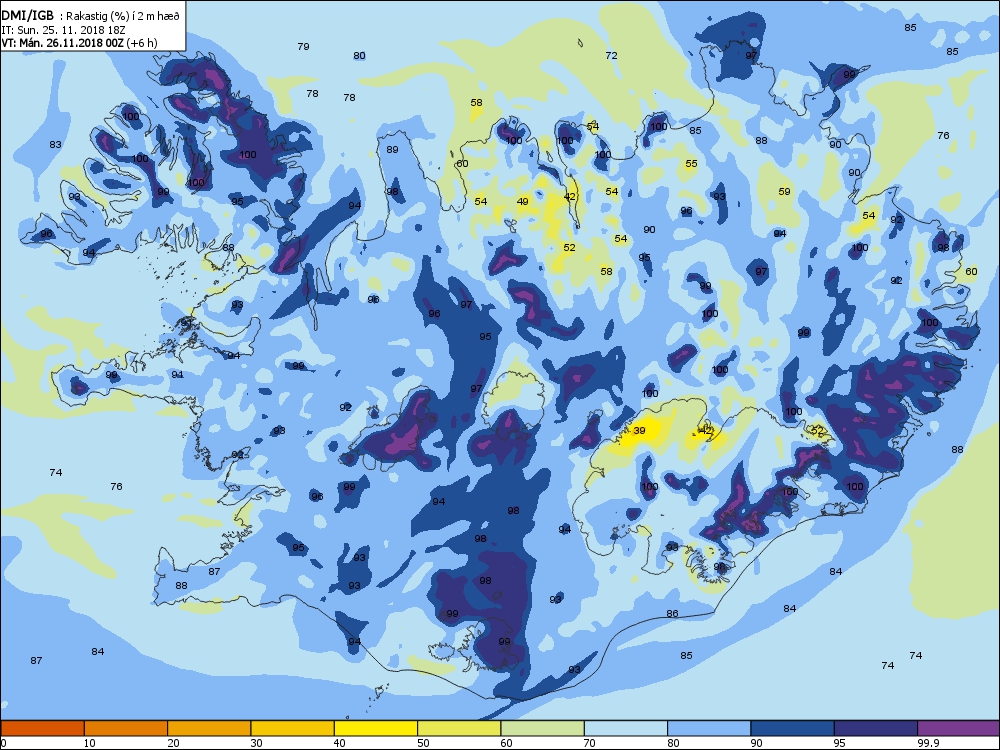The height and width of the screenshot is (750, 1000).
Task: Click the medium blue 80–90 legend swatch
Action: point(709,728)
